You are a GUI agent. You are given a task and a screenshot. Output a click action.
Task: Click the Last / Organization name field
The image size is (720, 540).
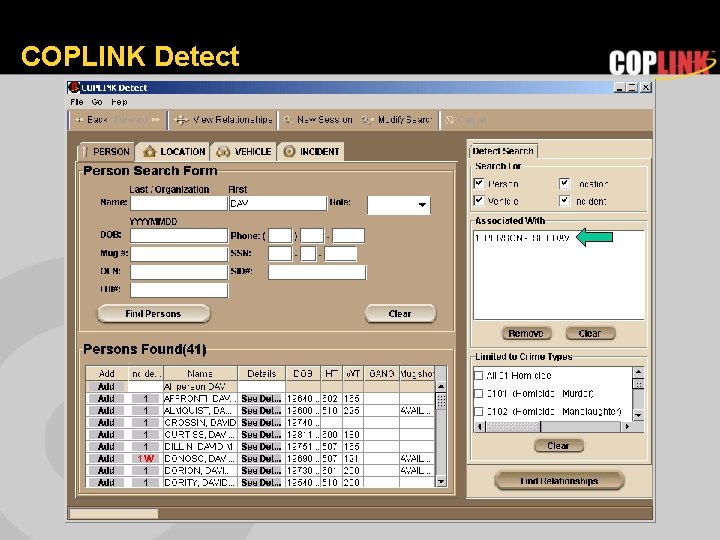(x=179, y=203)
